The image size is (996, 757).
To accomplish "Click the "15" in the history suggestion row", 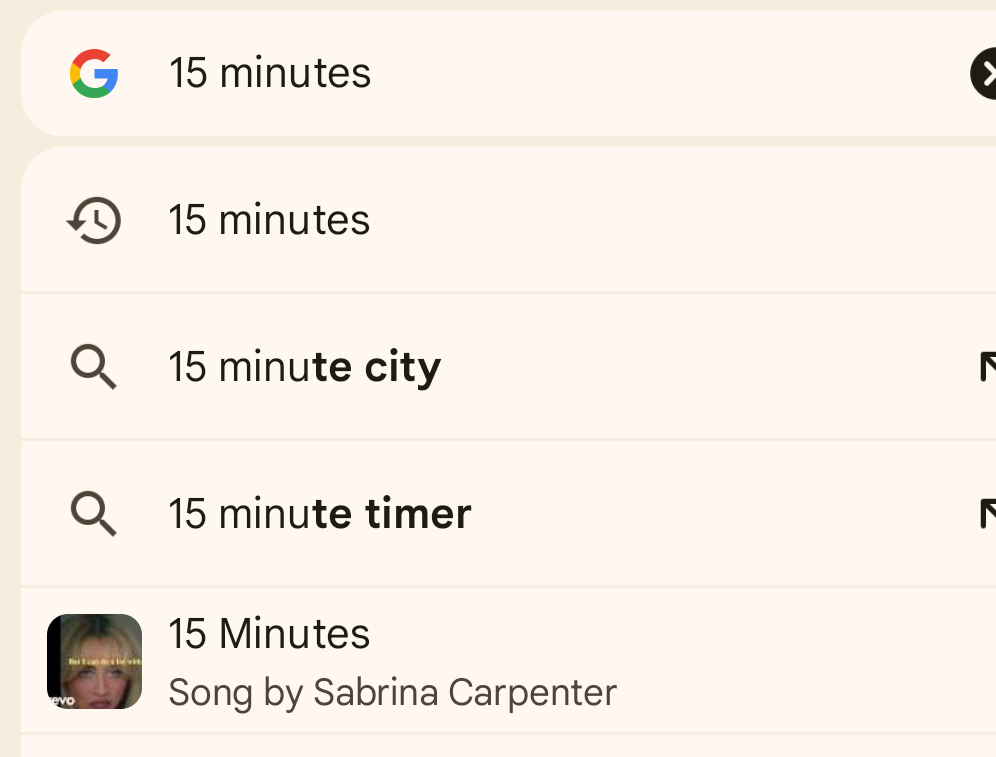I will (x=188, y=220).
